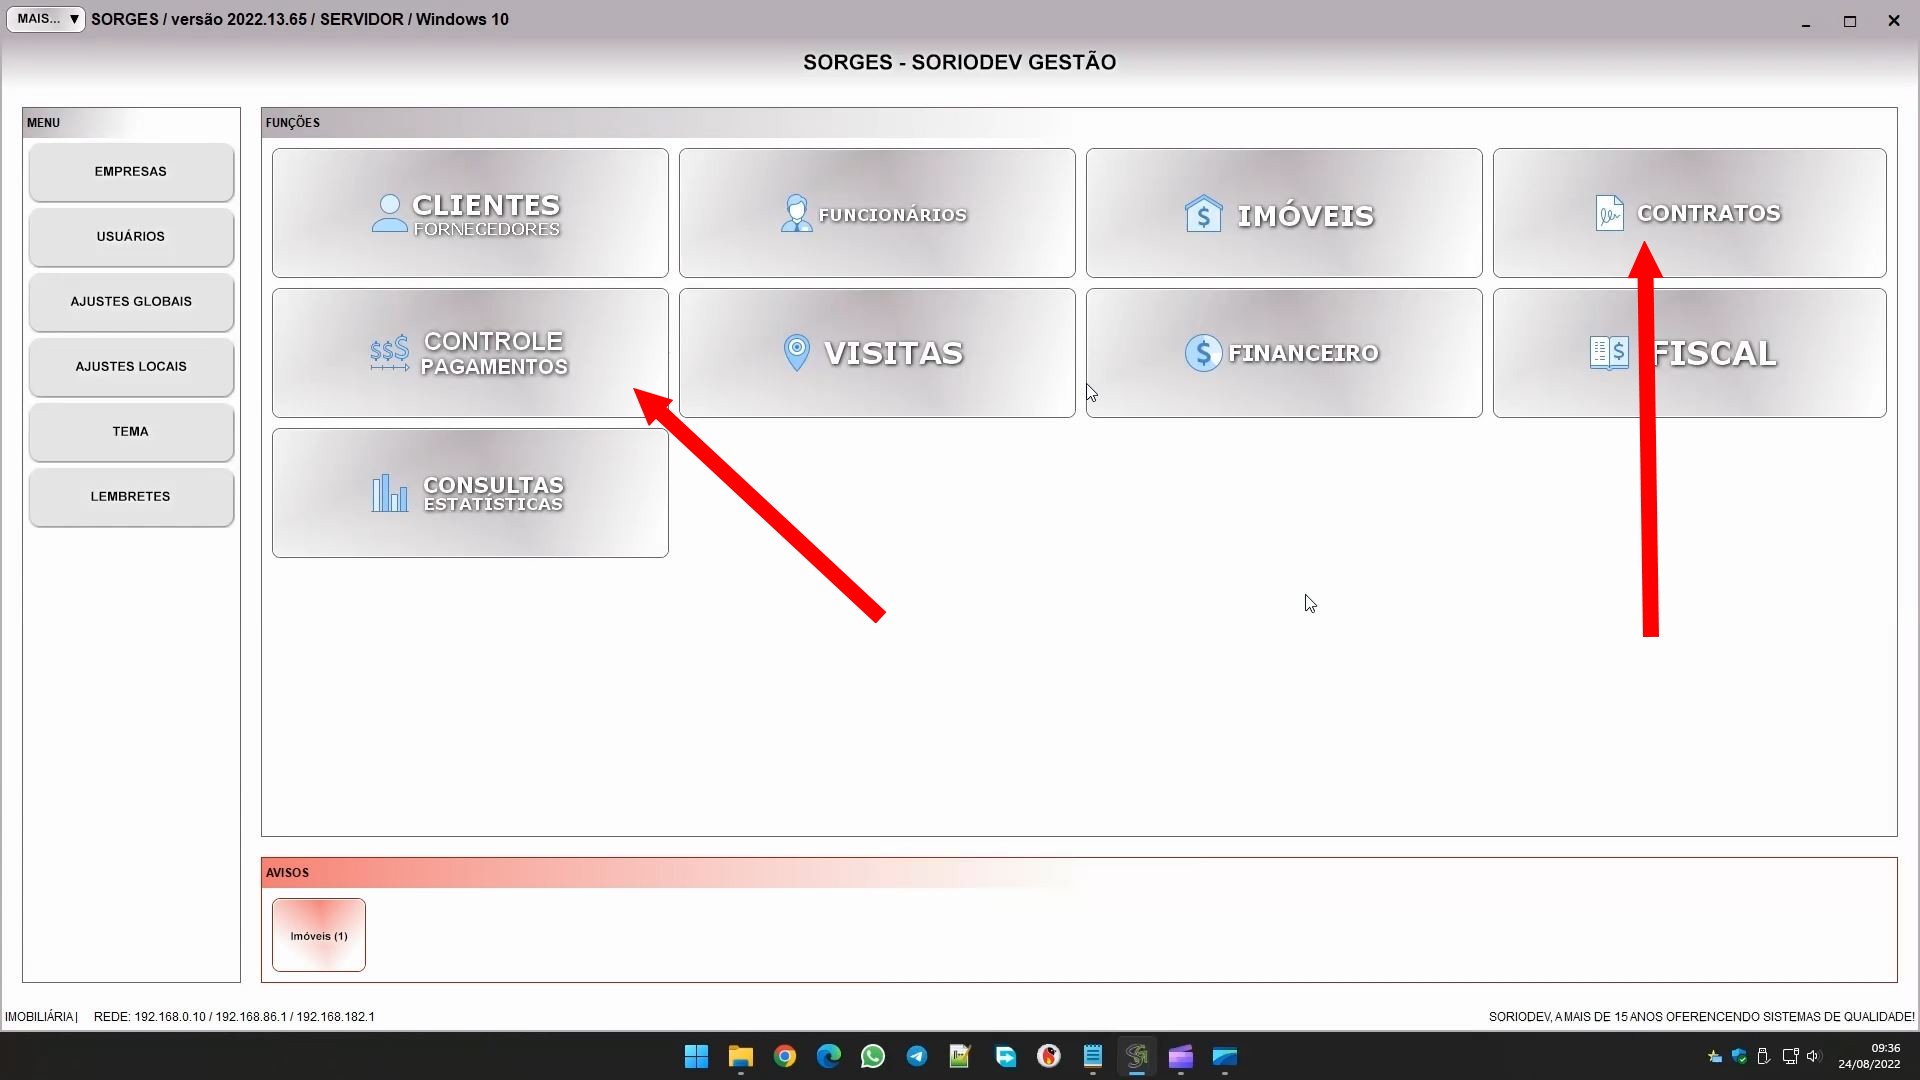Open the Funcionários module tile
Viewport: 1920px width, 1080px height.
click(877, 213)
